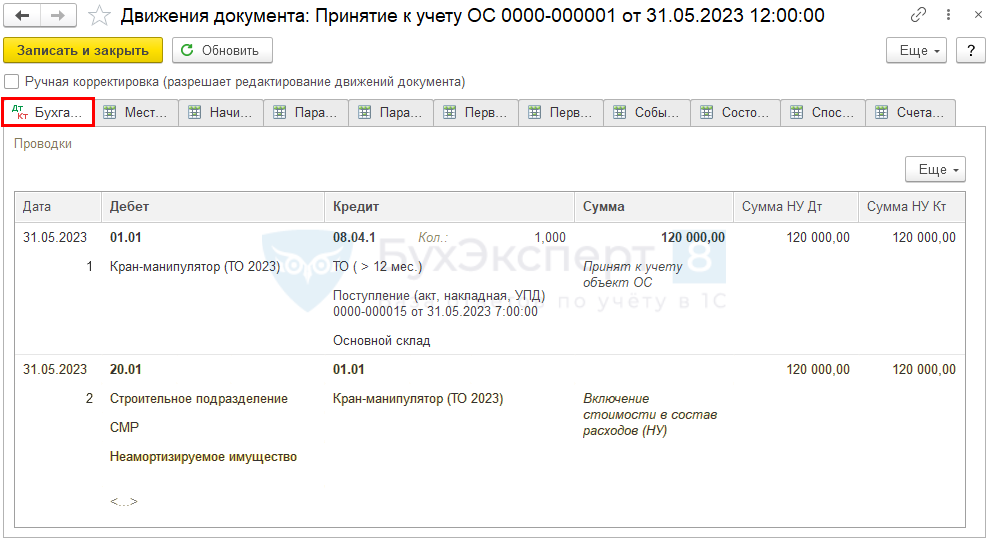This screenshot has width=989, height=542.
Task: Copy link using the chain icon
Action: point(918,15)
